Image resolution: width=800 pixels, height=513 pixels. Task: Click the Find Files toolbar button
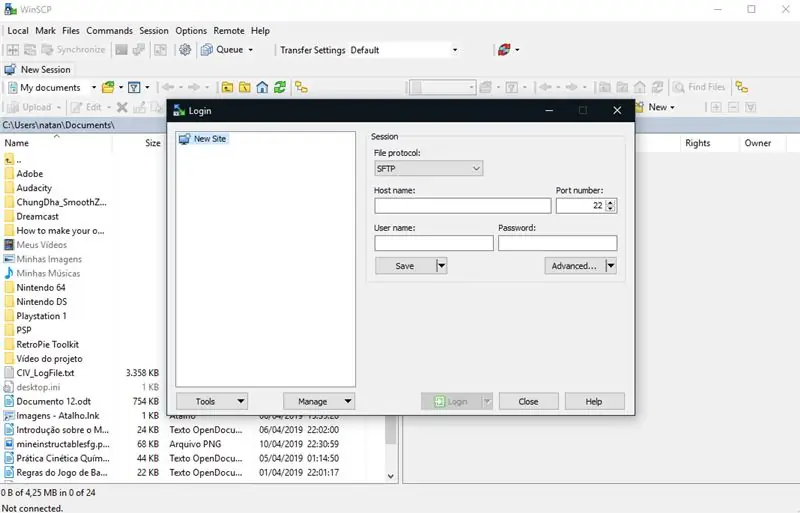699,87
